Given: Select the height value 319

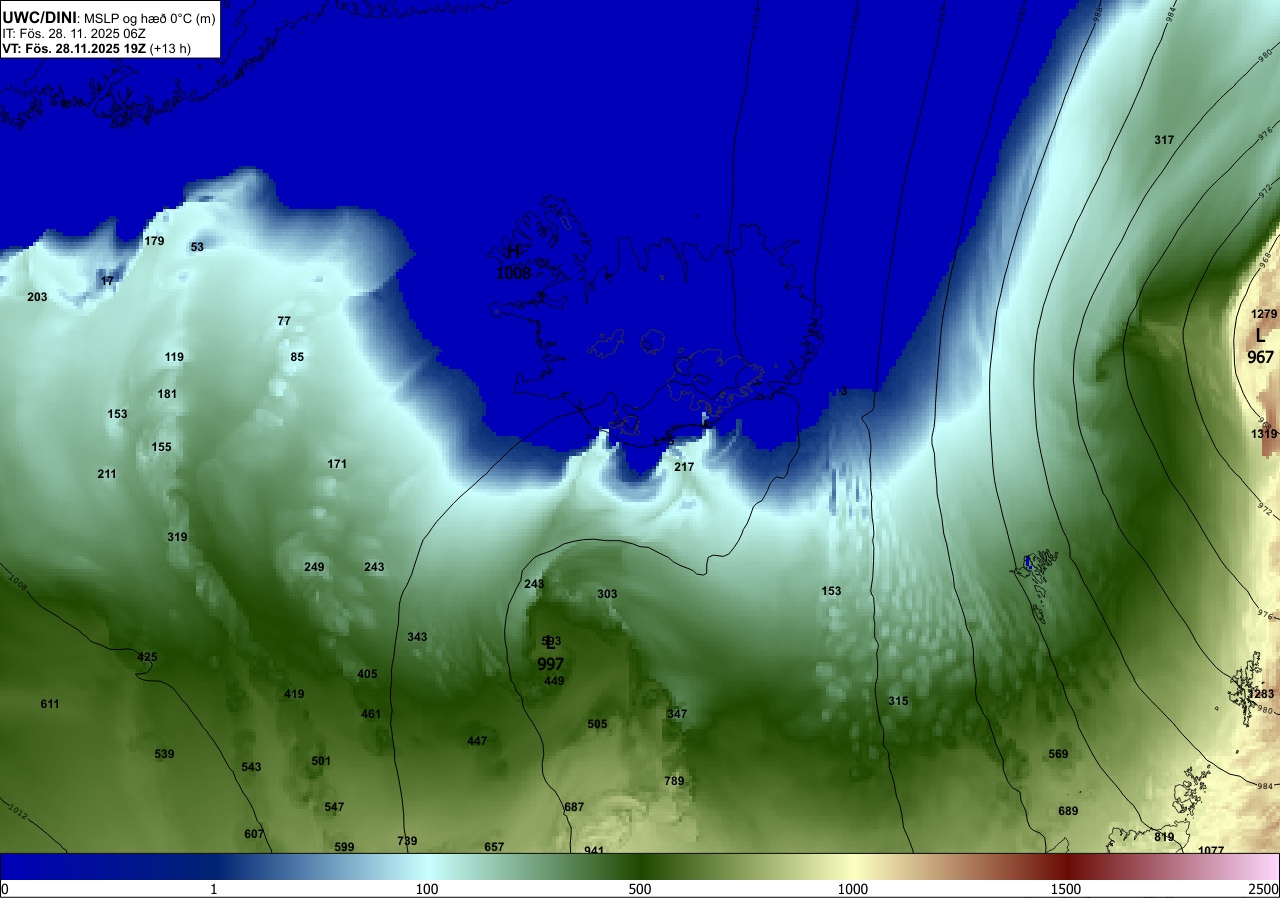Looking at the screenshot, I should tap(177, 537).
